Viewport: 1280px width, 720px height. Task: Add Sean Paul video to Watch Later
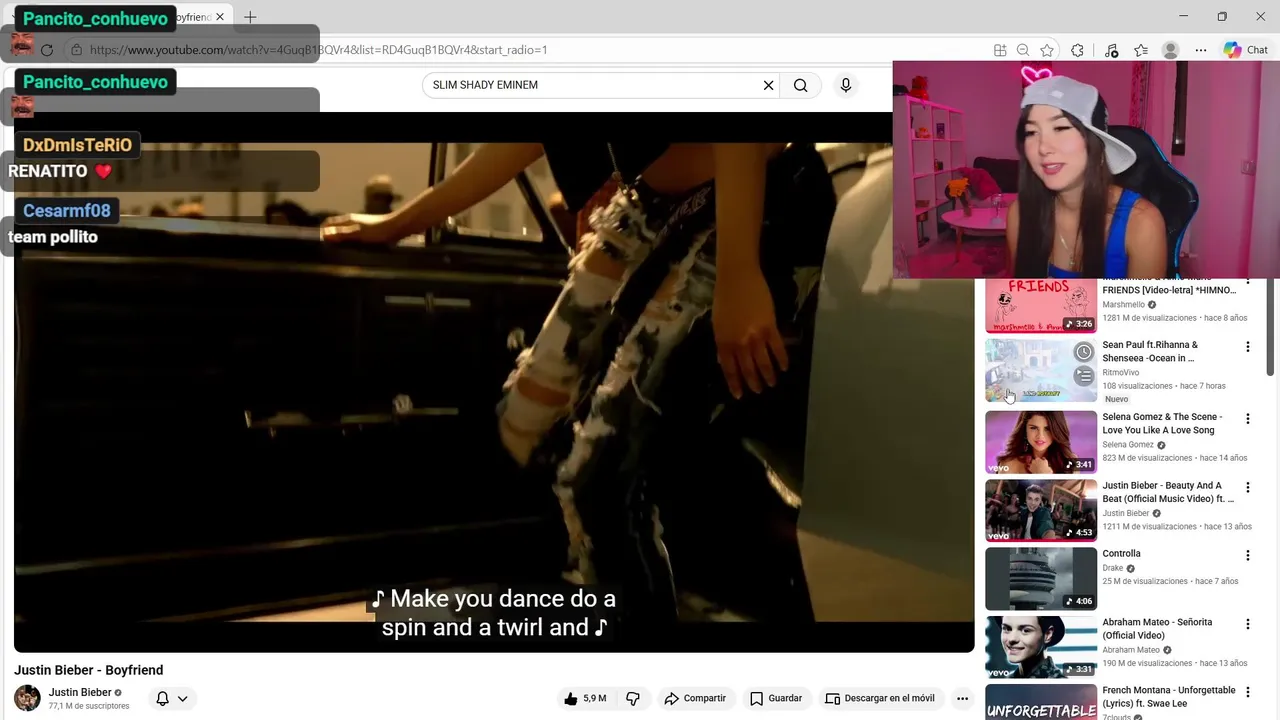click(1084, 352)
